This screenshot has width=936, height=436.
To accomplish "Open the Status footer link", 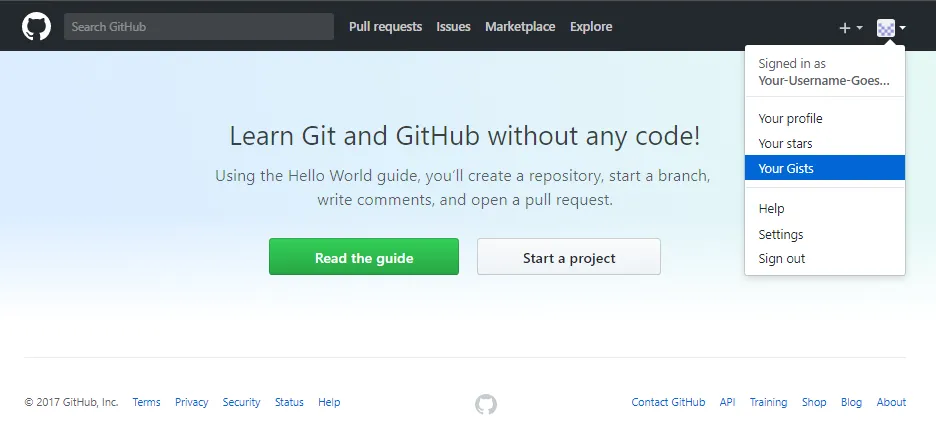I will 290,402.
